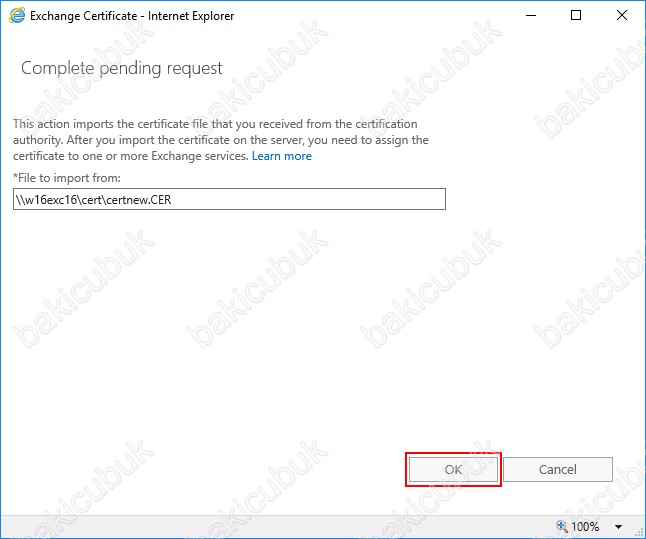Minimize the Exchange Certificate window
Image resolution: width=646 pixels, height=539 pixels.
point(531,16)
